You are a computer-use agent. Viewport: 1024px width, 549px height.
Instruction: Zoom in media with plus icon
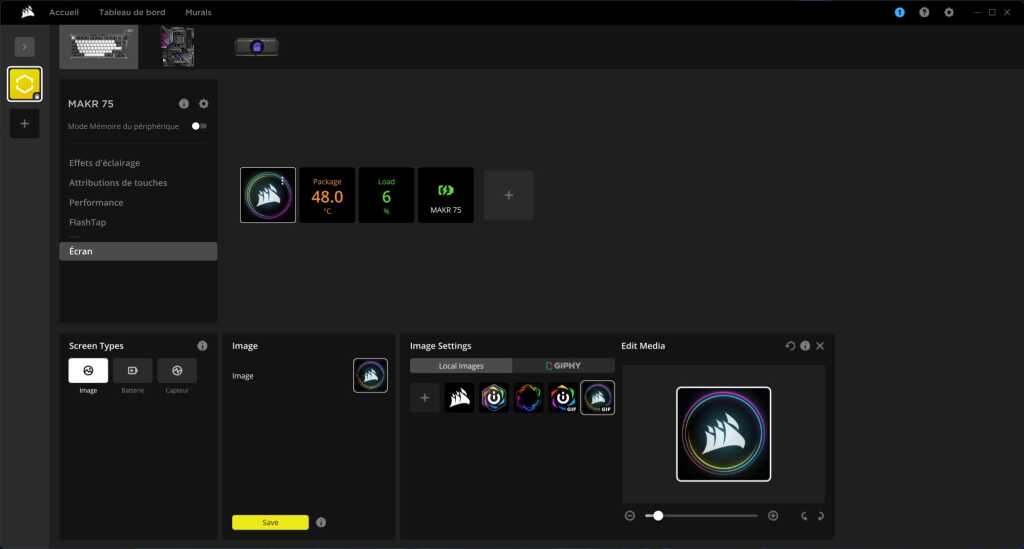click(x=773, y=516)
